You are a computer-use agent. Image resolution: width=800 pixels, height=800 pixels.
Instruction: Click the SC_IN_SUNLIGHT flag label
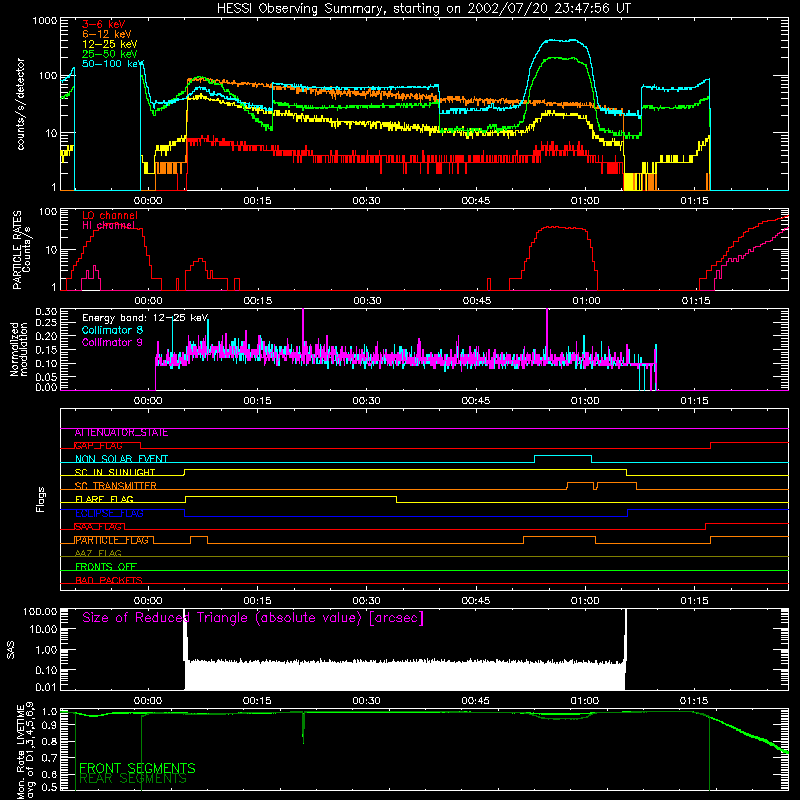pos(114,472)
